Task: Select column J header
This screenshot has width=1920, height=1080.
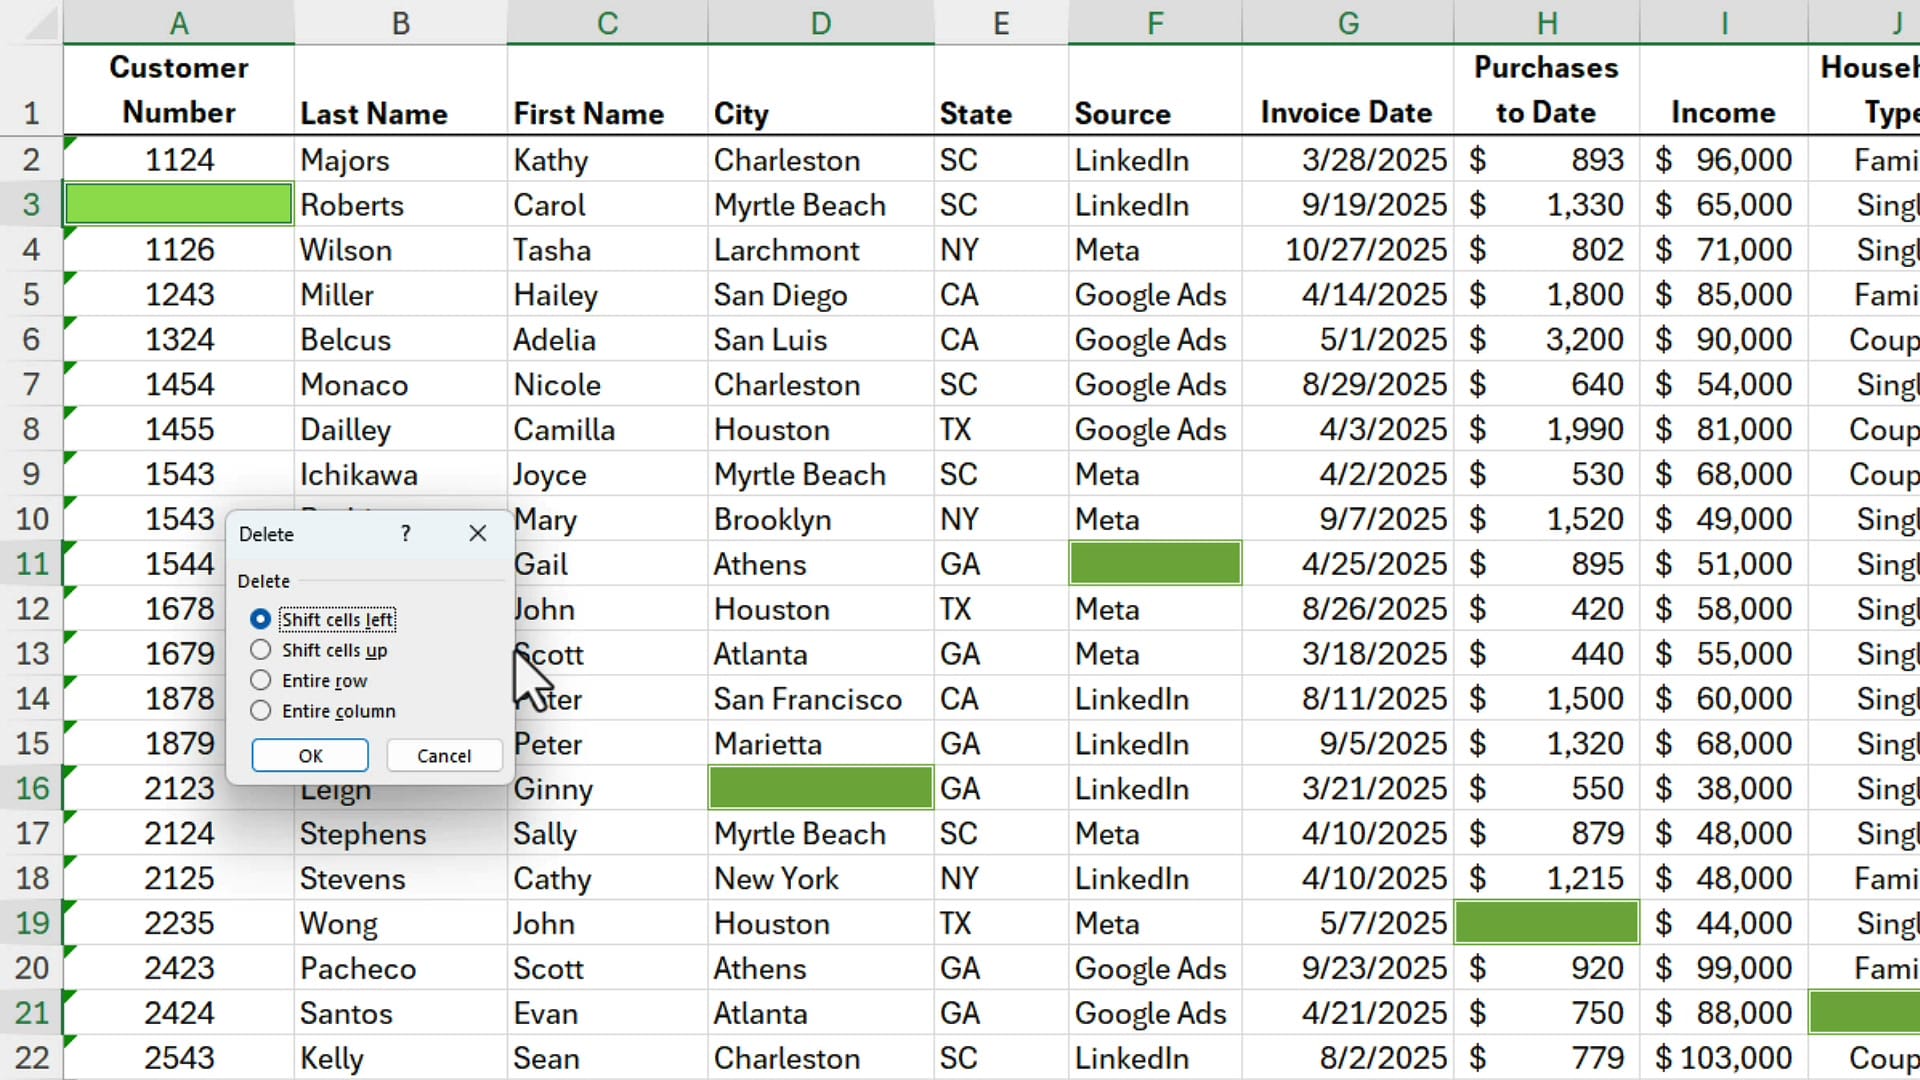Action: 1895,22
